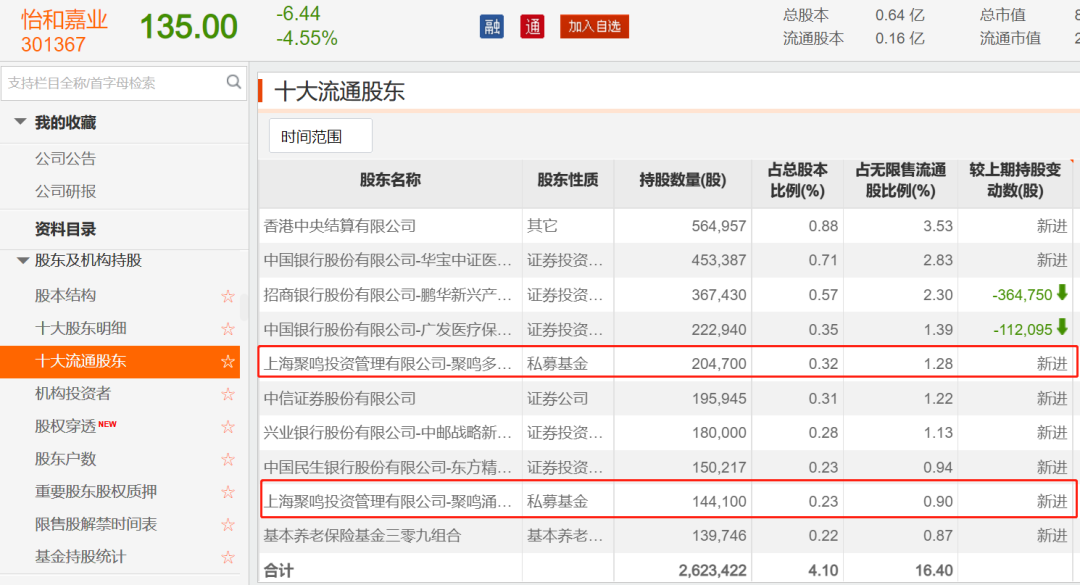Select shareholder 上海聚鸣投资-聚鸣涌 row name
Image resolution: width=1080 pixels, height=585 pixels.
point(387,502)
